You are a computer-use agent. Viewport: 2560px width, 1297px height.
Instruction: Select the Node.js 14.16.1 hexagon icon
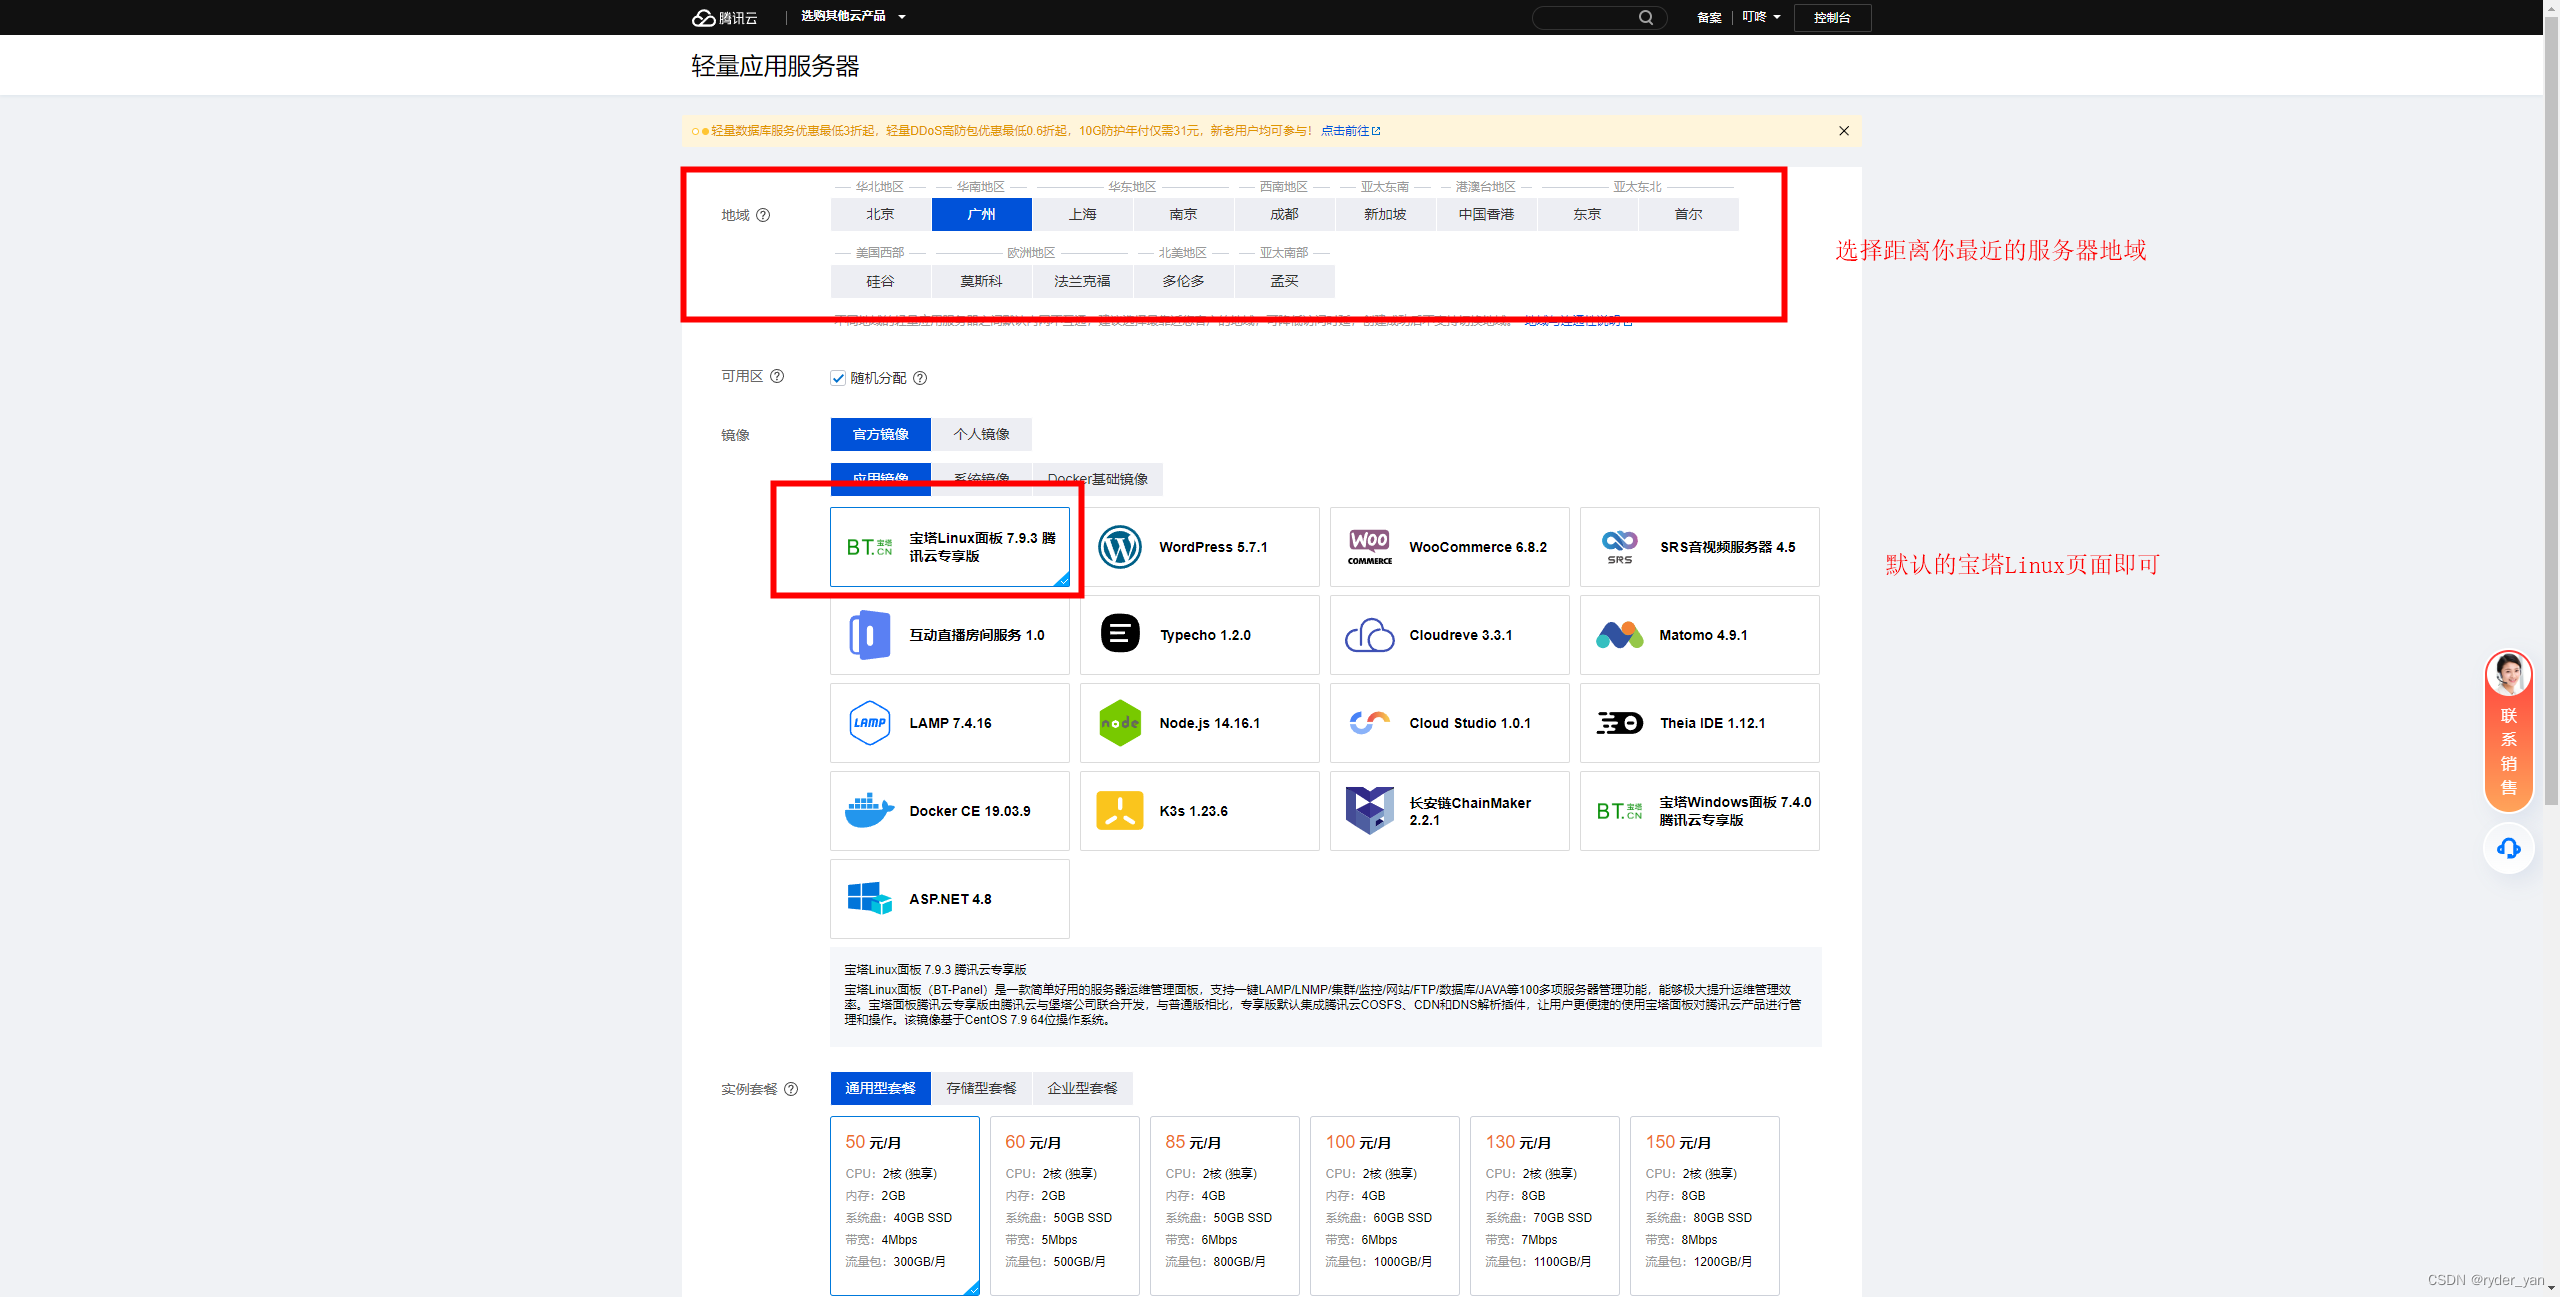pos(1119,723)
